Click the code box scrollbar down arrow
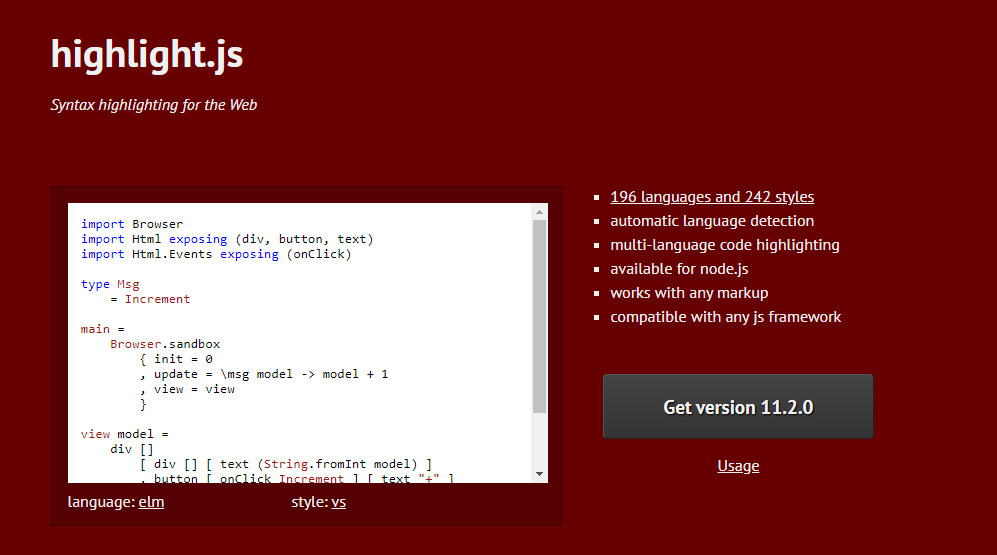 [x=539, y=474]
